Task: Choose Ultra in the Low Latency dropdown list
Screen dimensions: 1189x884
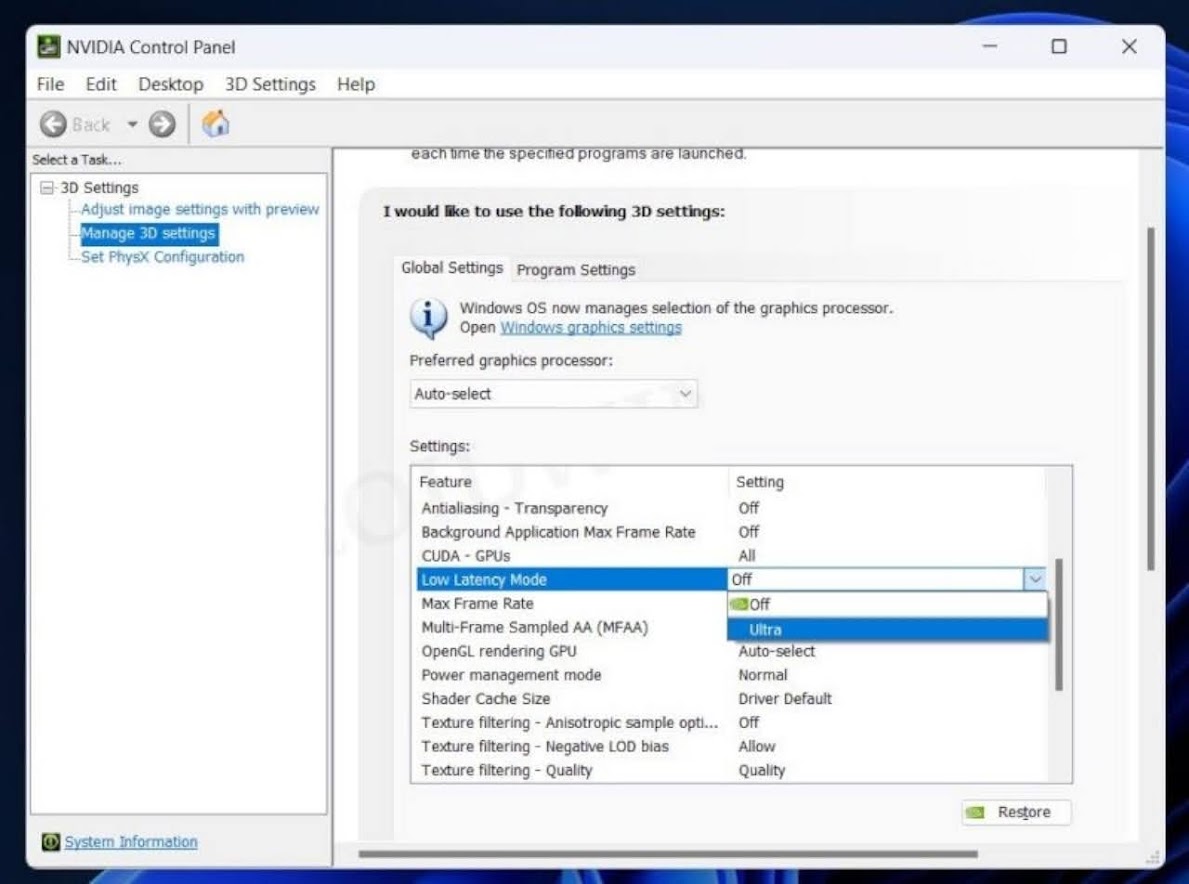Action: point(887,629)
